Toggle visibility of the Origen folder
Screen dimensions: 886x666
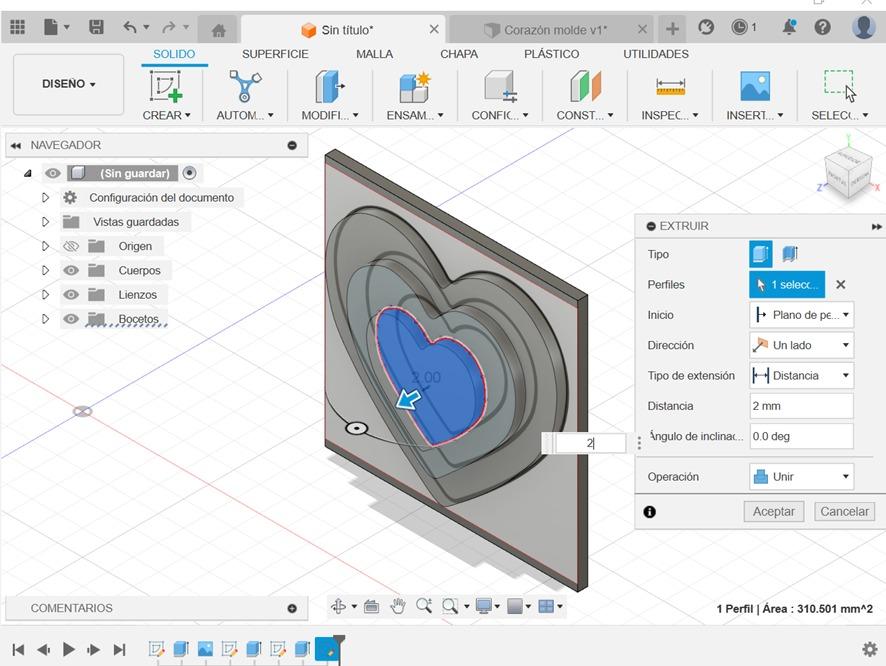71,246
